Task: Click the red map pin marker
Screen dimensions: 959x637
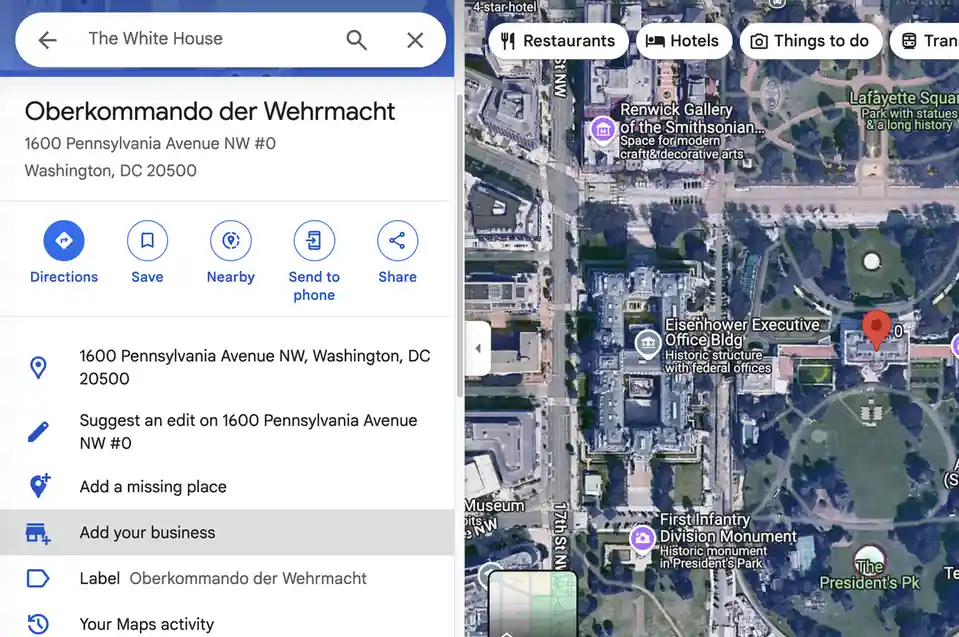Action: (876, 330)
